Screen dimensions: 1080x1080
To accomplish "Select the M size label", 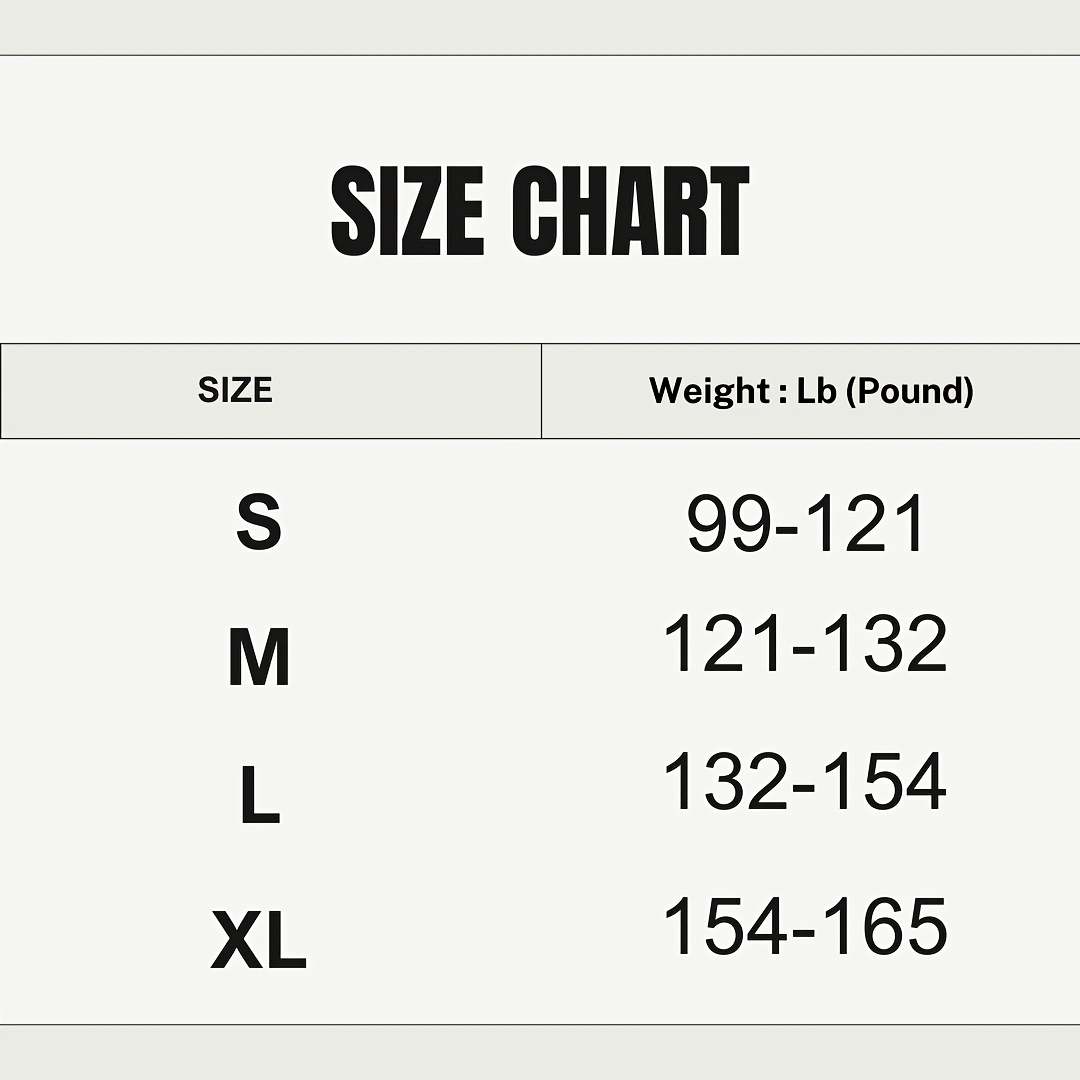I will pyautogui.click(x=259, y=657).
